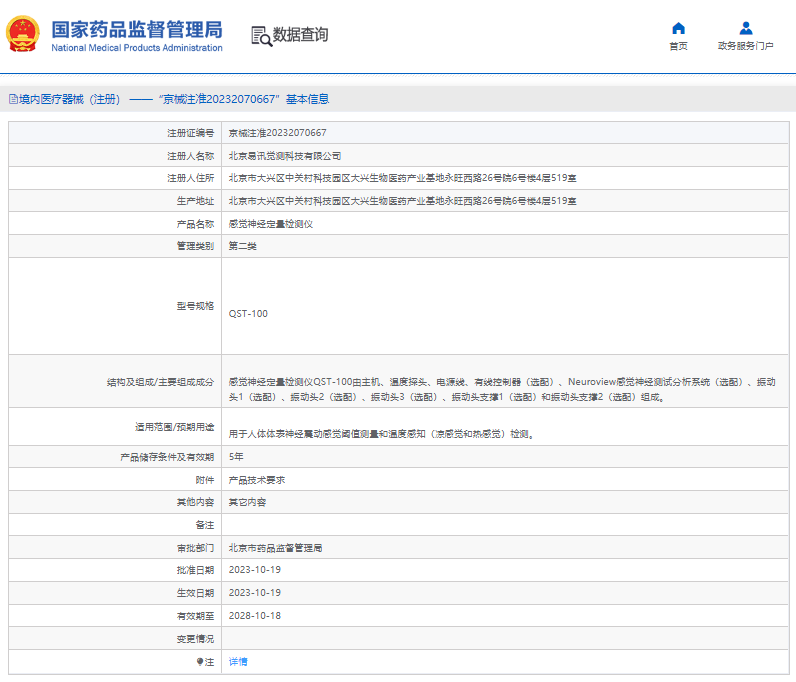Select registrant name 北京易讯觉测科技有限公司
This screenshot has height=682, width=796.
pyautogui.click(x=285, y=156)
